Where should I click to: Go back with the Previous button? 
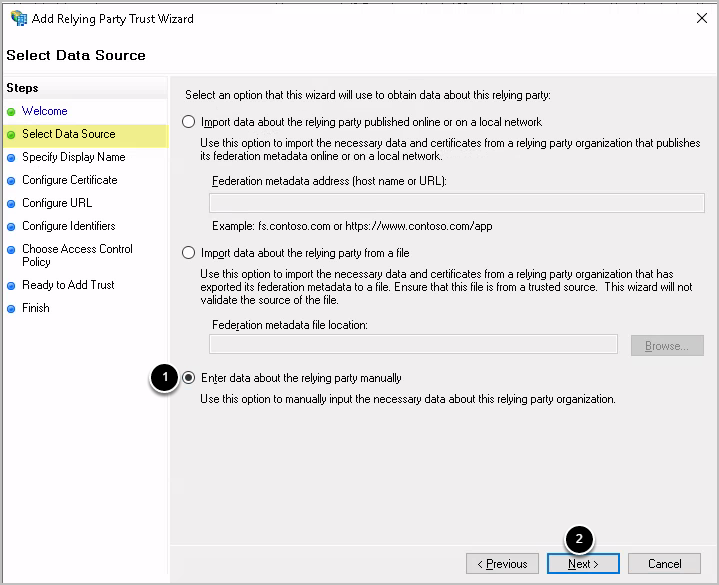(x=503, y=563)
